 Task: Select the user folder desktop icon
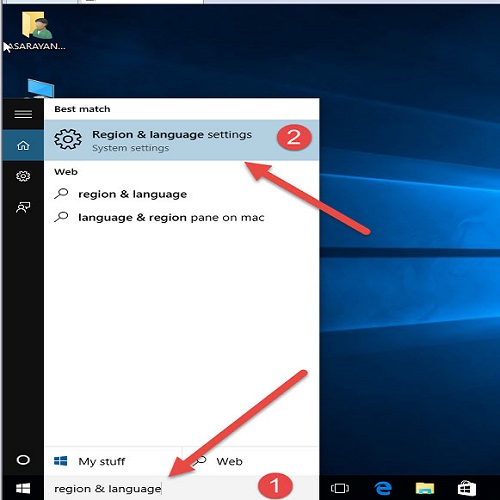[x=36, y=31]
